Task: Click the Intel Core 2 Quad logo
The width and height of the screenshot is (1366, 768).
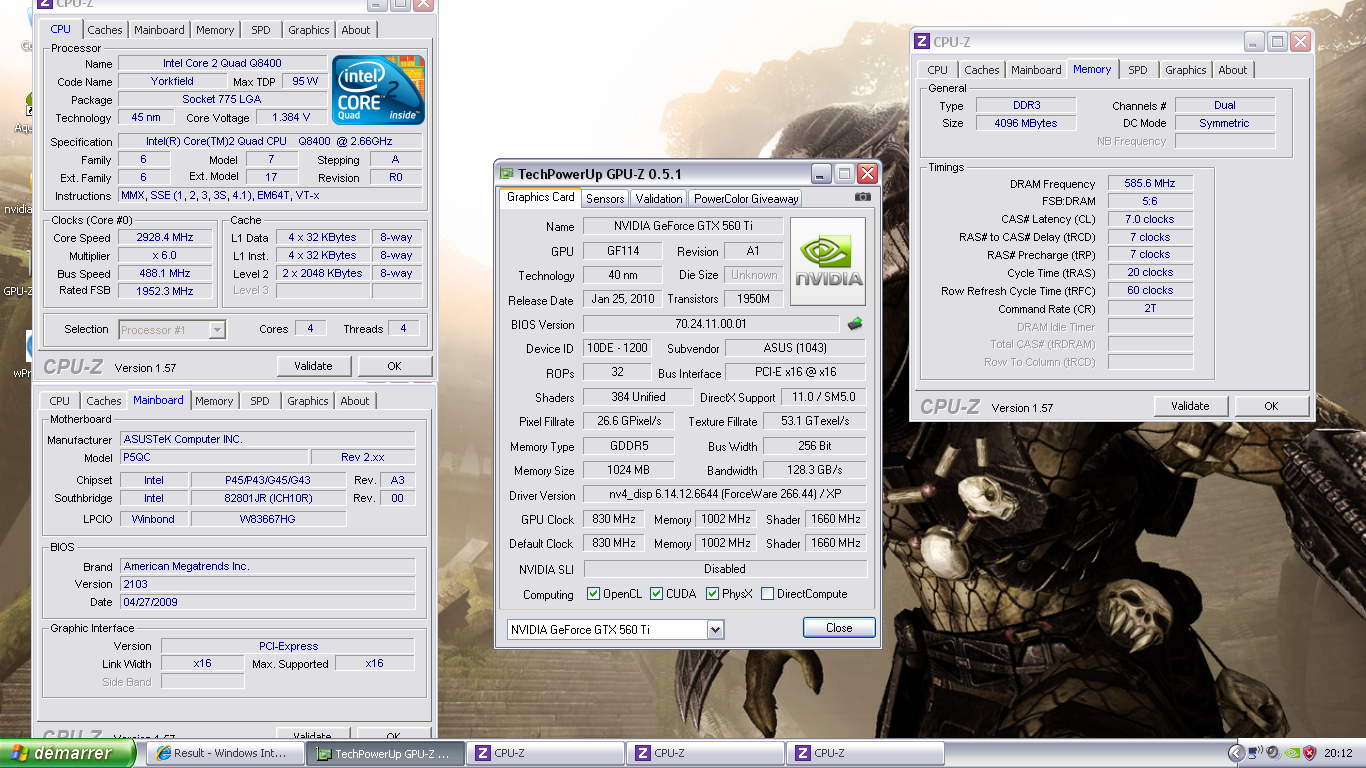Action: 378,90
